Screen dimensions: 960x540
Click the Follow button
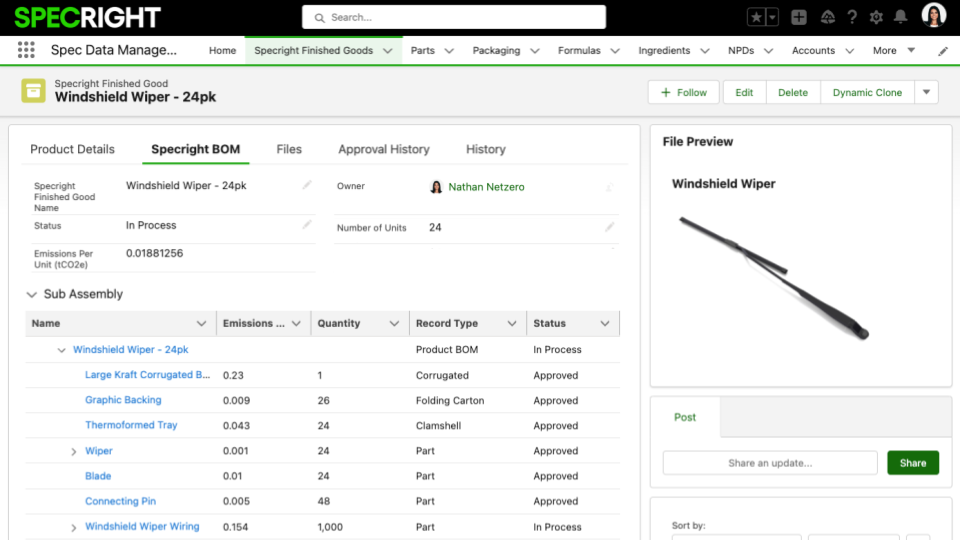click(684, 92)
